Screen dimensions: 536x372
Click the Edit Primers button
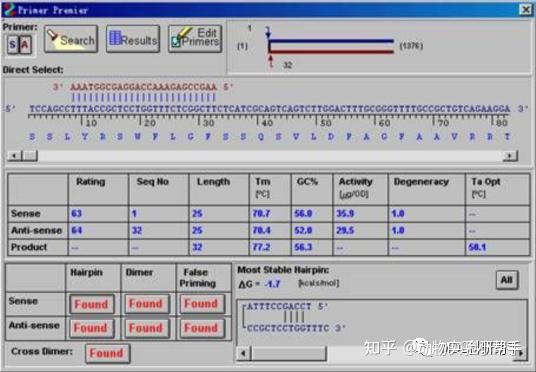(195, 39)
